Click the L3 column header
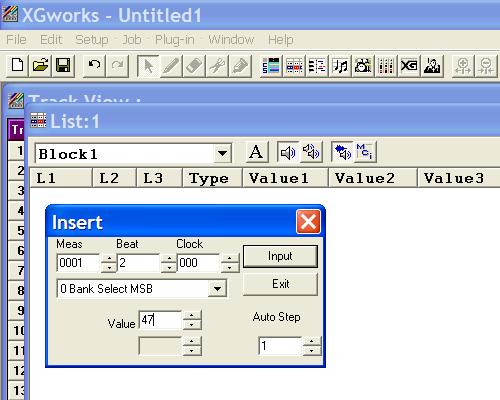500x400 pixels. coord(159,178)
